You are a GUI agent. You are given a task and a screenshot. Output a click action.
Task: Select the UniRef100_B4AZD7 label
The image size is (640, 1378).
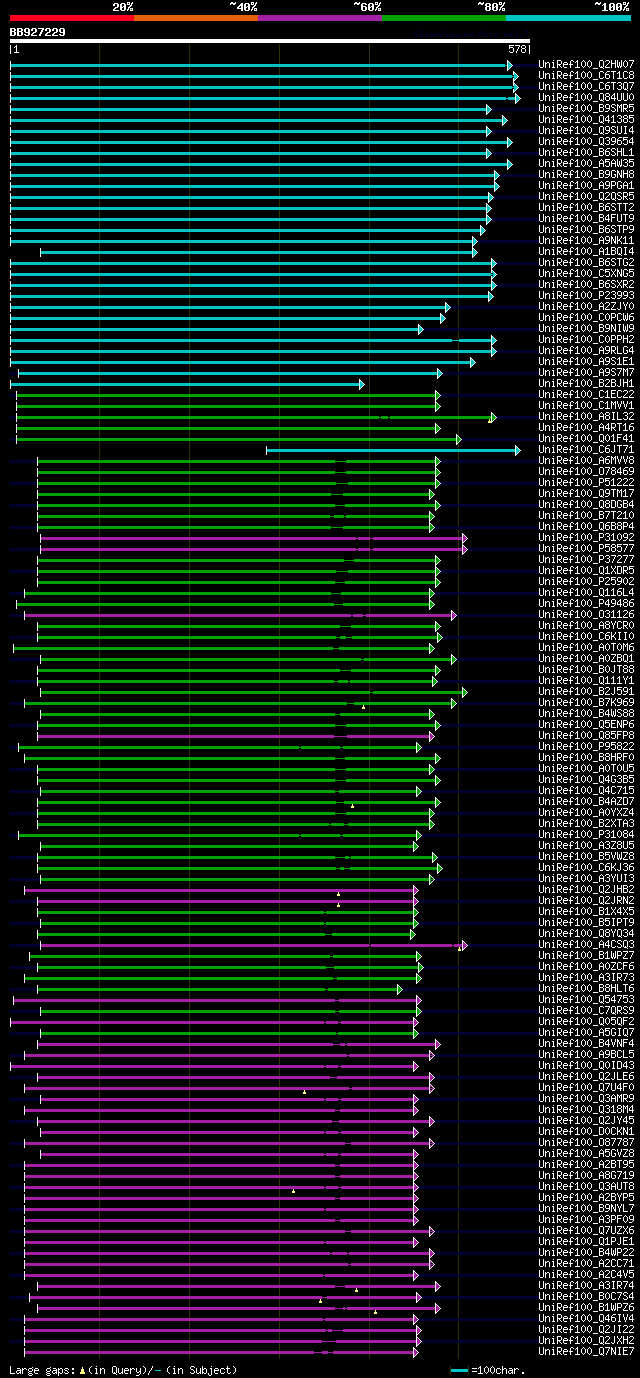coord(586,801)
